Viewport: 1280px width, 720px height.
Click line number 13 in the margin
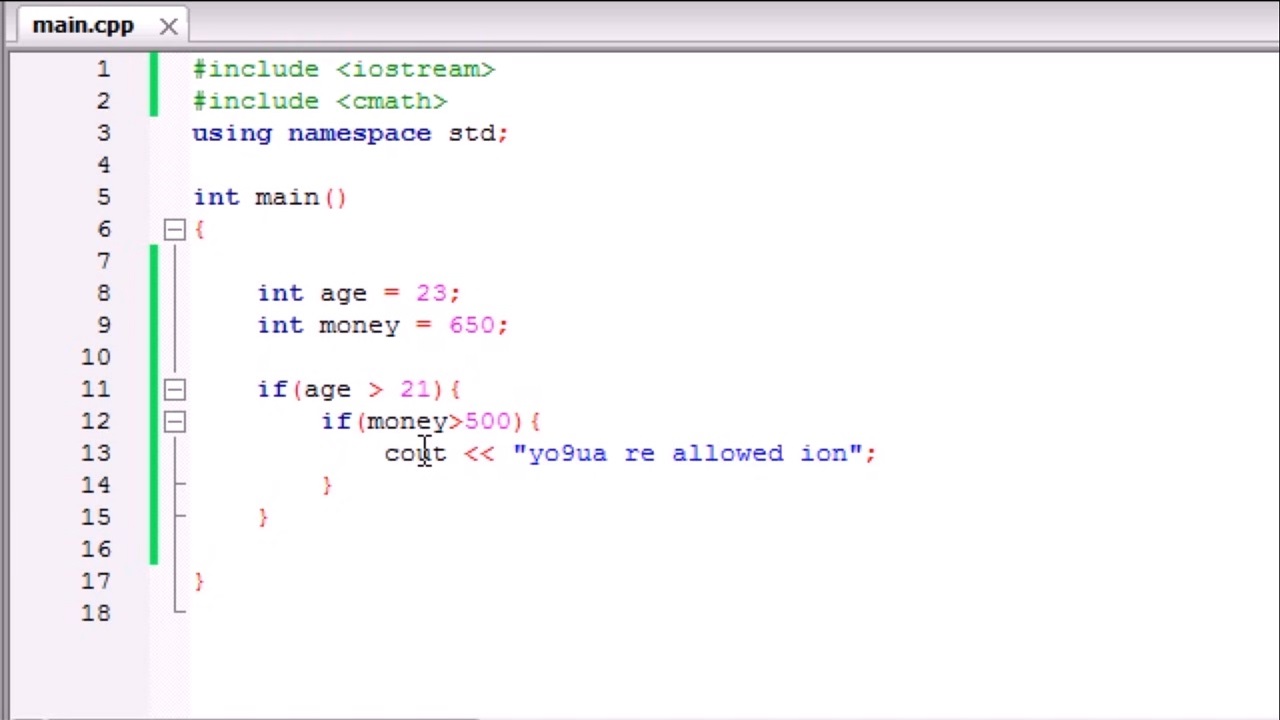[97, 453]
